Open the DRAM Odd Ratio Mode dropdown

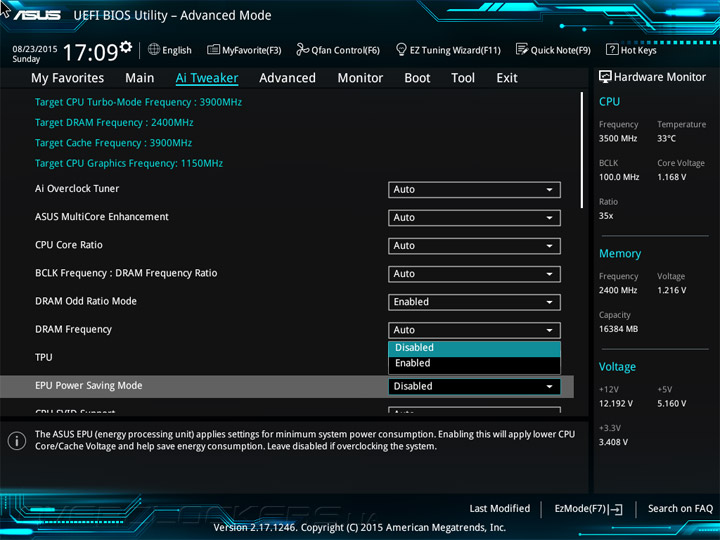(x=474, y=302)
